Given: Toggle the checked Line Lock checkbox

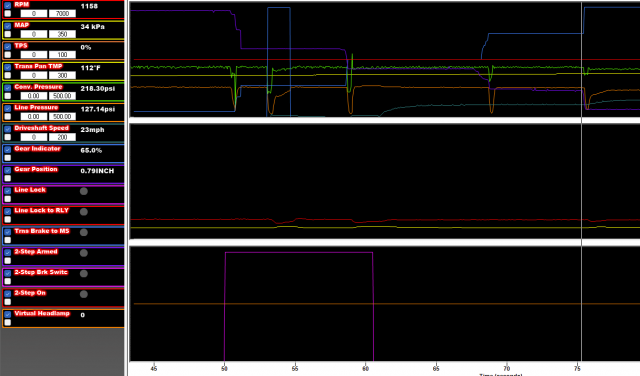Looking at the screenshot, I should 8,191.
